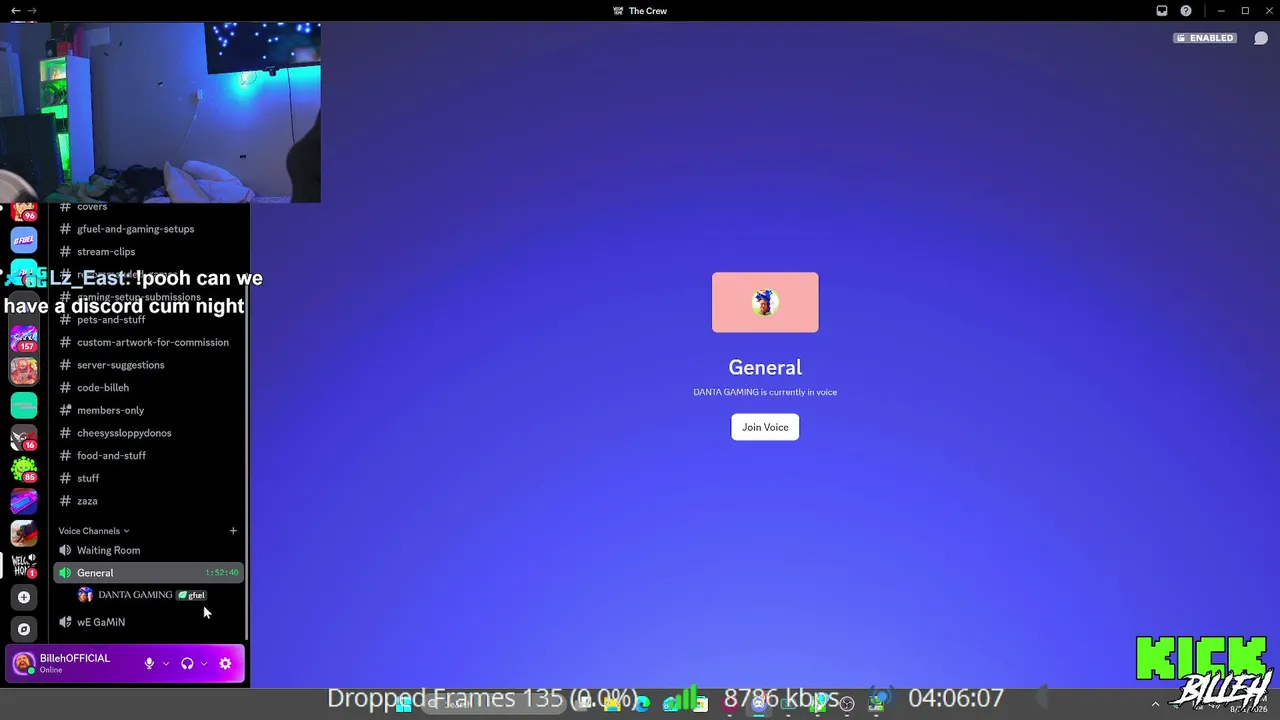Open output device options chevron beside headphones
The width and height of the screenshot is (1280, 720).
click(x=204, y=663)
